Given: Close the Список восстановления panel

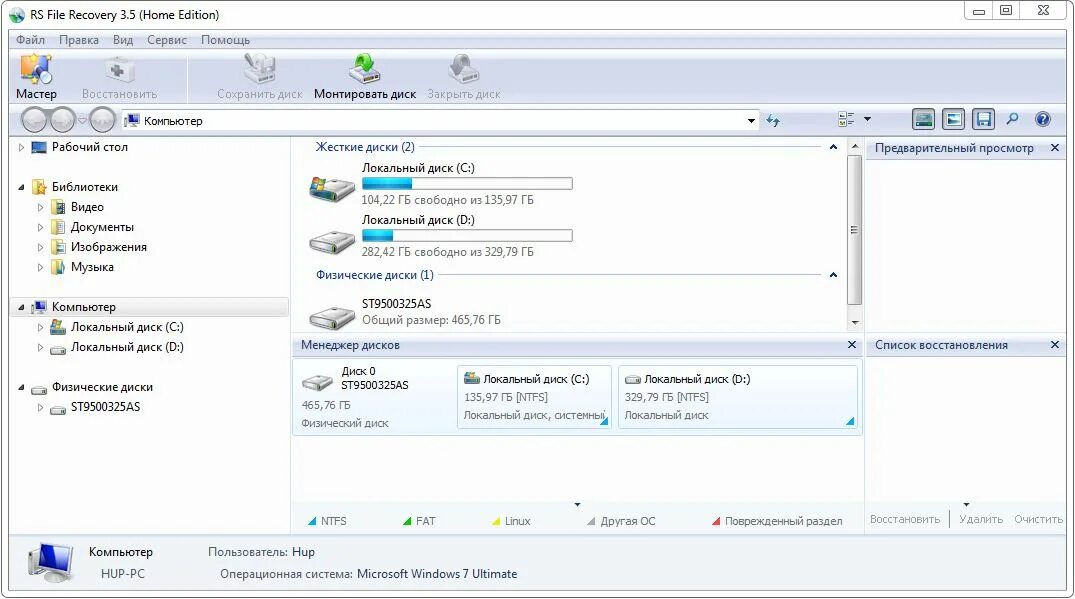Looking at the screenshot, I should tap(1055, 345).
